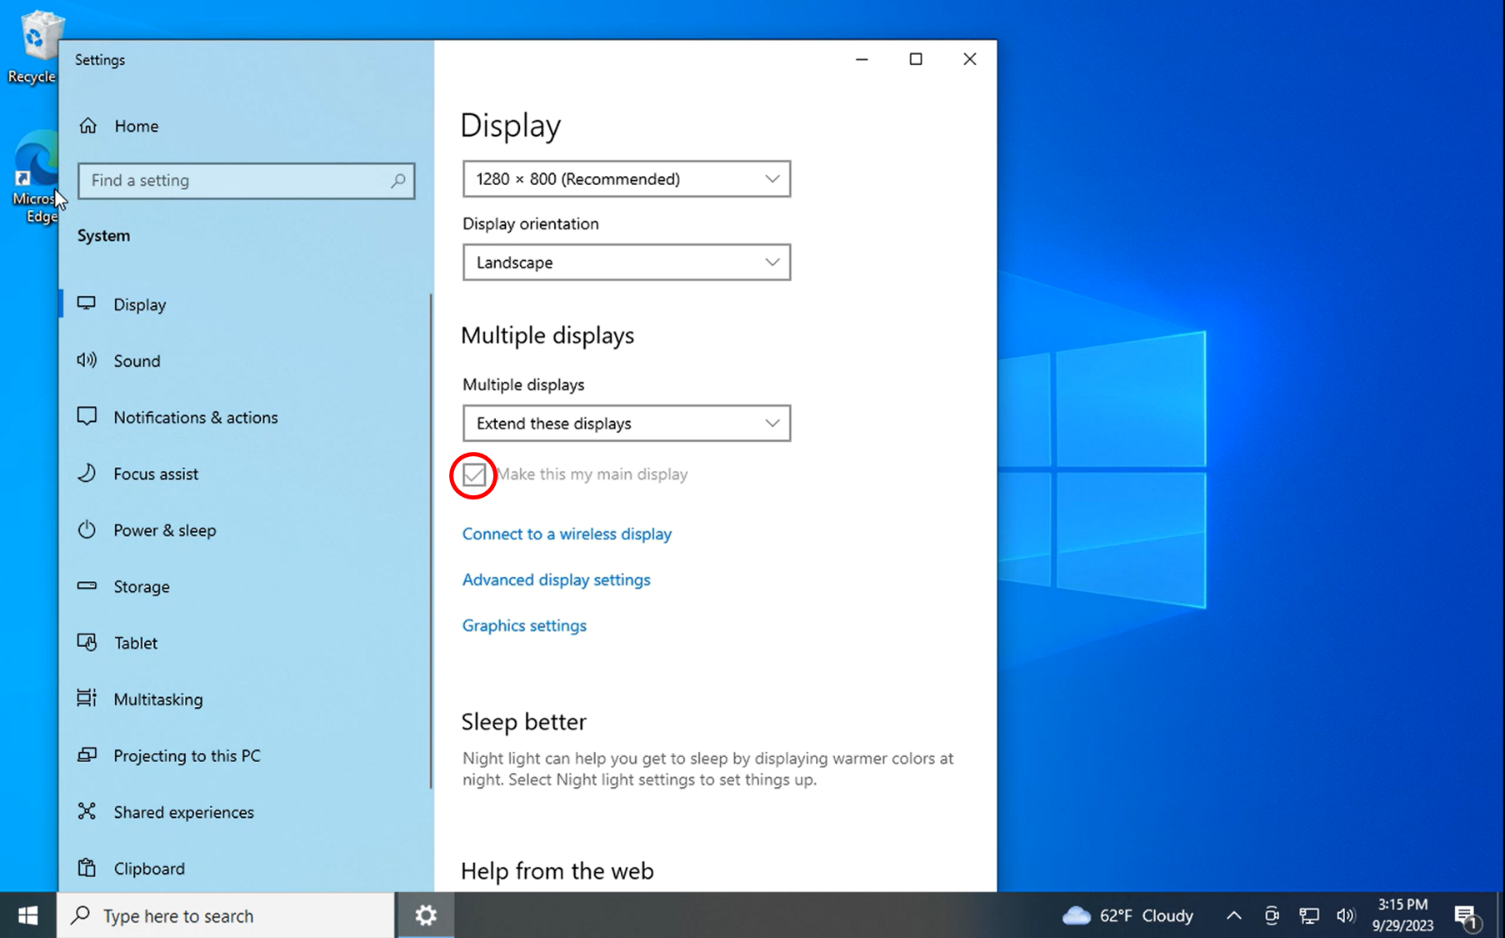The height and width of the screenshot is (938, 1505).
Task: Enable Make this my main display
Action: 473,475
